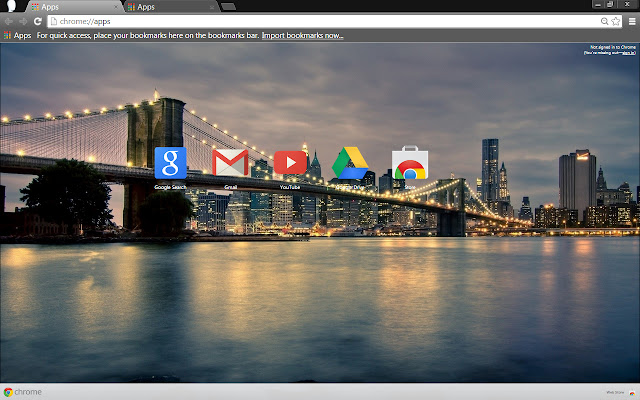Click the page icon in the address bar
640x400 pixels.
coord(54,21)
